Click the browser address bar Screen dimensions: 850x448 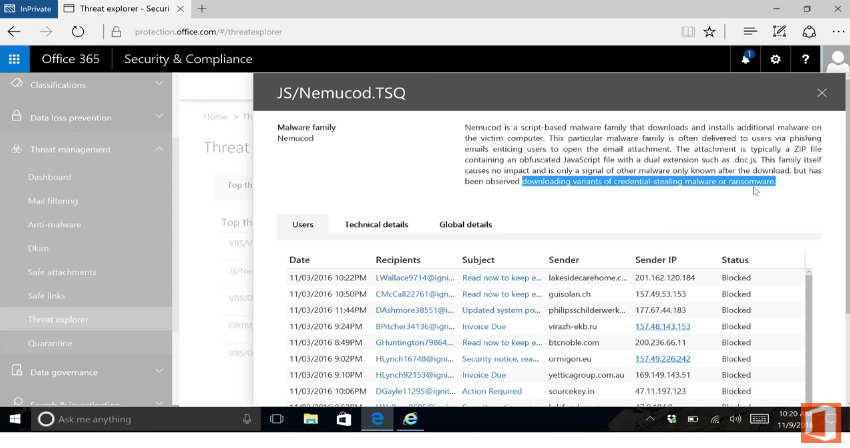(x=400, y=31)
